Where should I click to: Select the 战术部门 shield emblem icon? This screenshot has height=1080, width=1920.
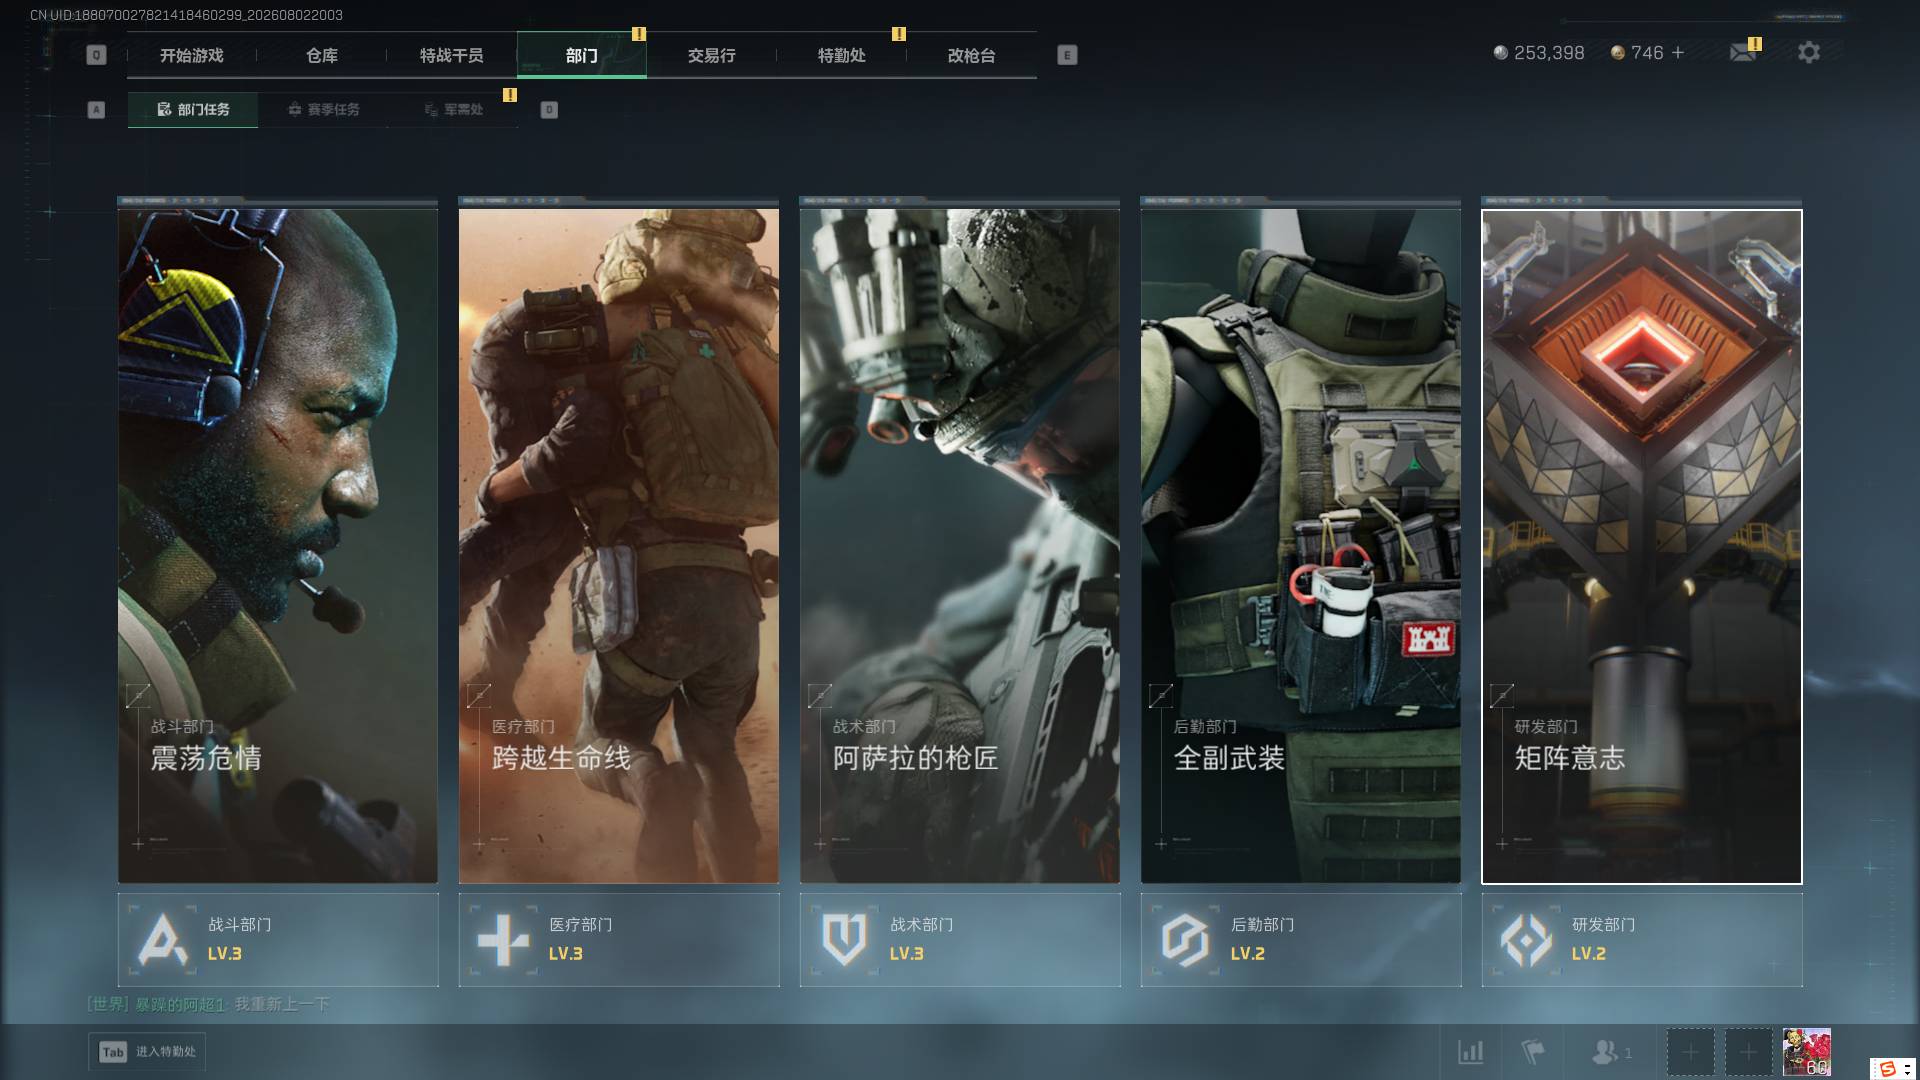(844, 939)
